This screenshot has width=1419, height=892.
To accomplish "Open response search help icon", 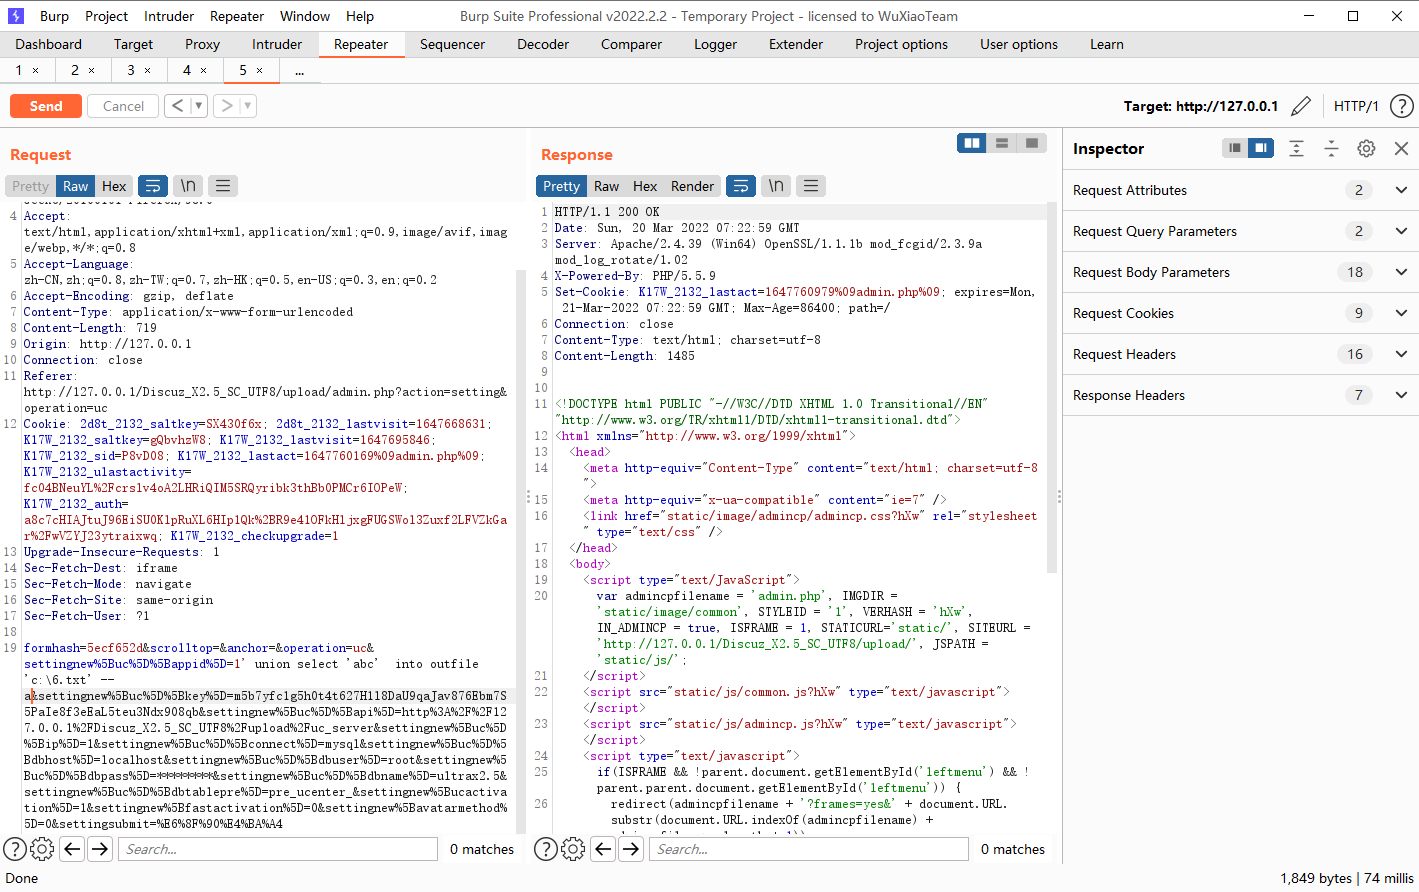I will [x=545, y=849].
